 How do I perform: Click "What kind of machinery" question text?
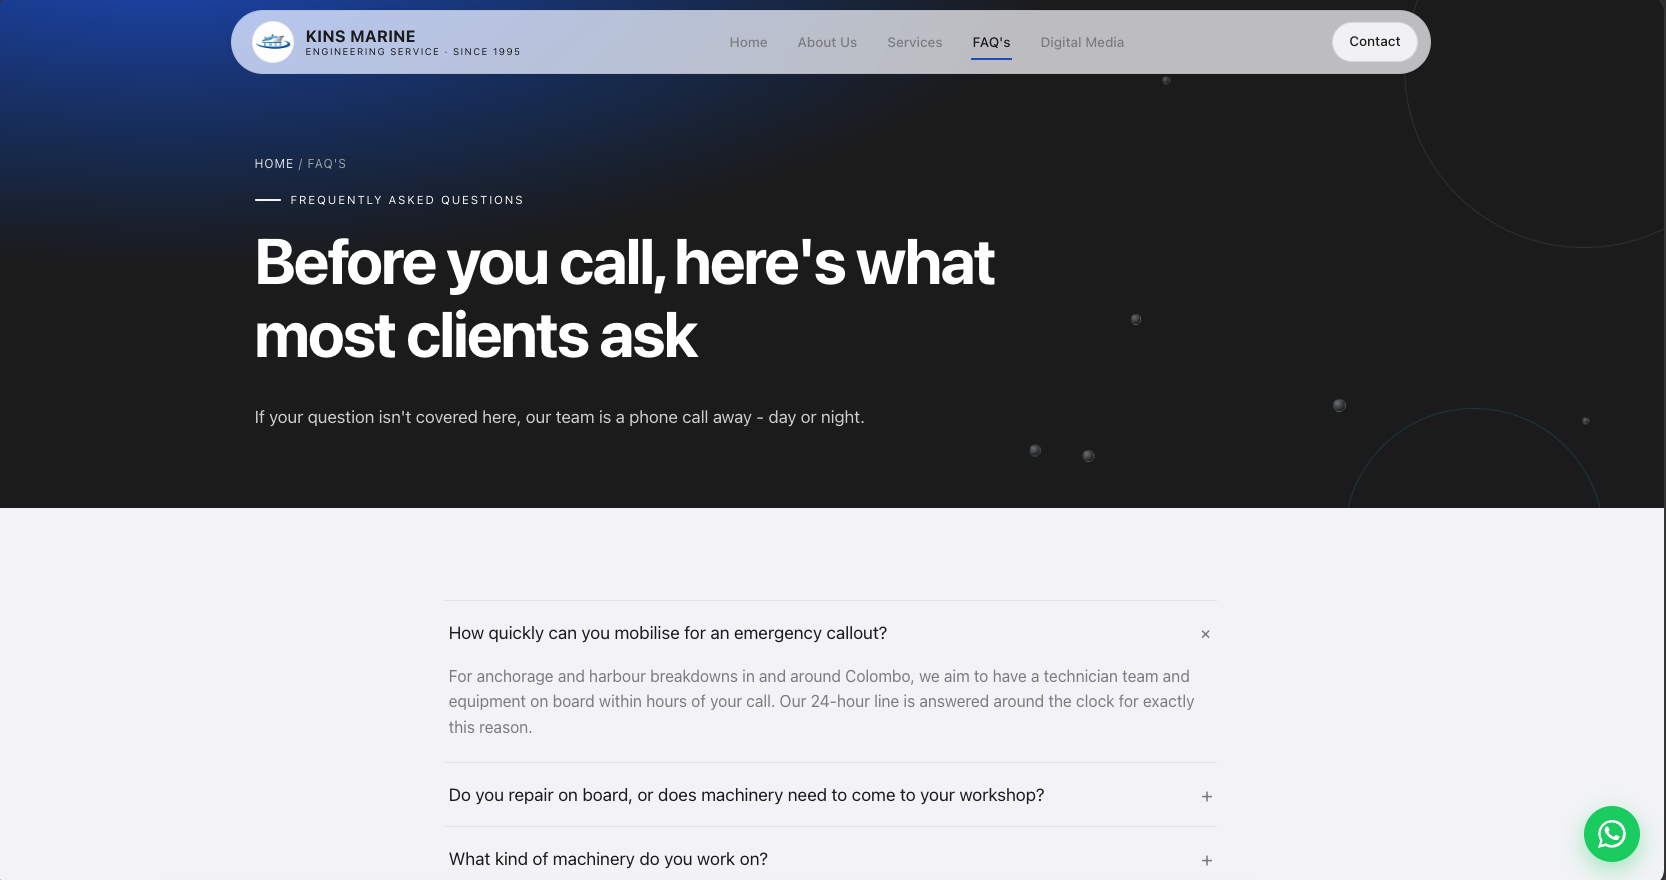coord(608,859)
